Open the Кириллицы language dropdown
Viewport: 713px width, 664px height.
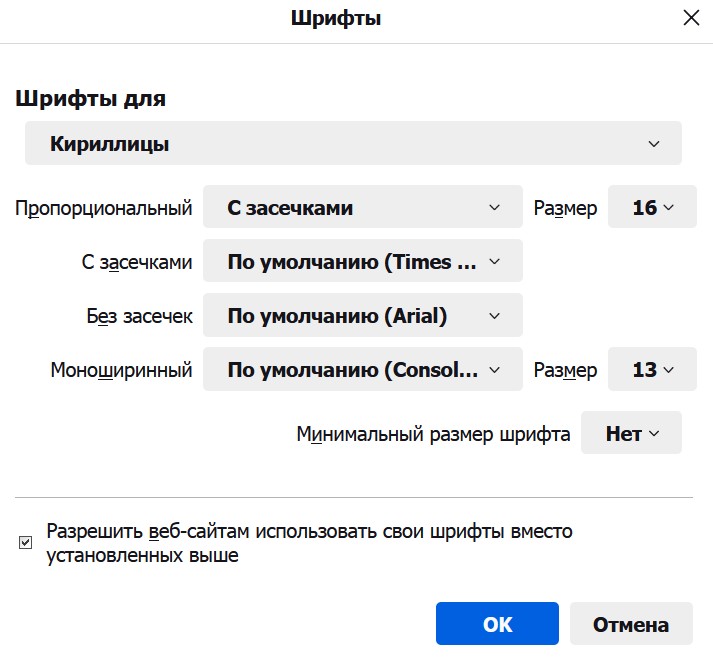point(353,144)
